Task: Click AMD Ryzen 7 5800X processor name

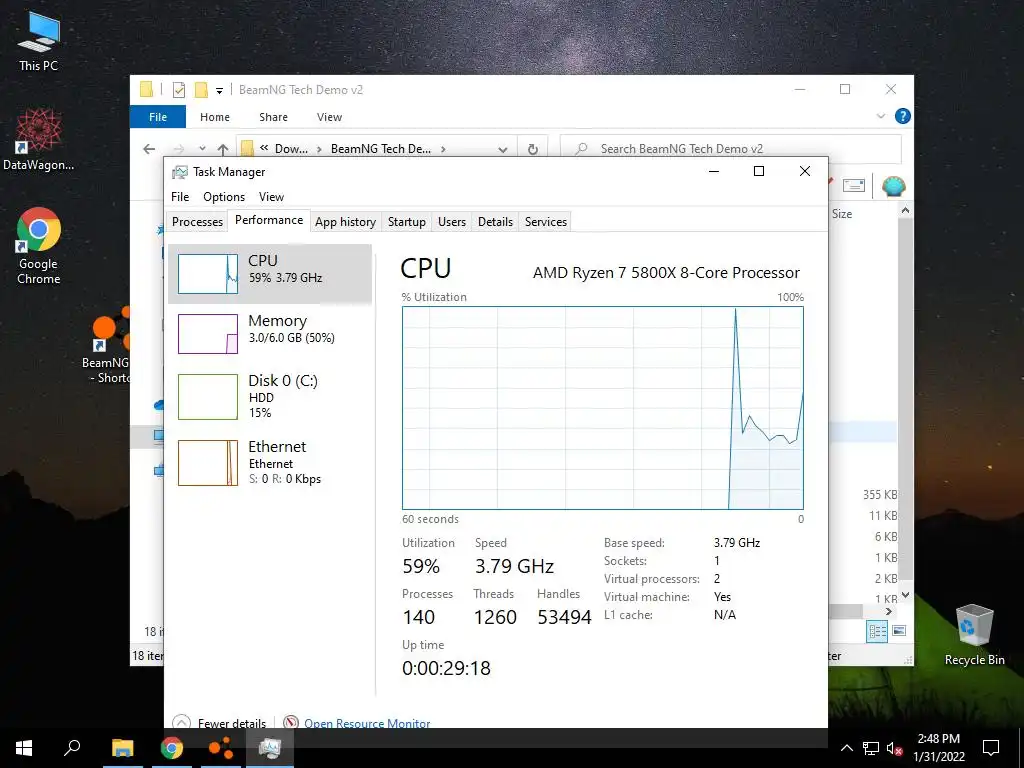Action: pyautogui.click(x=666, y=272)
